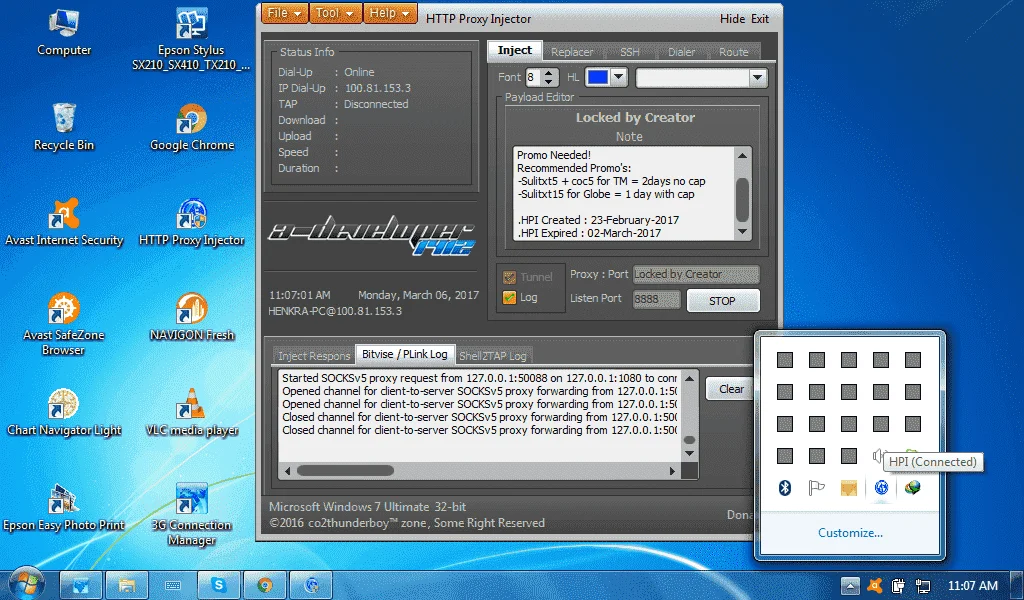1024x600 pixels.
Task: Decrease font size with down arrow
Action: (x=549, y=82)
